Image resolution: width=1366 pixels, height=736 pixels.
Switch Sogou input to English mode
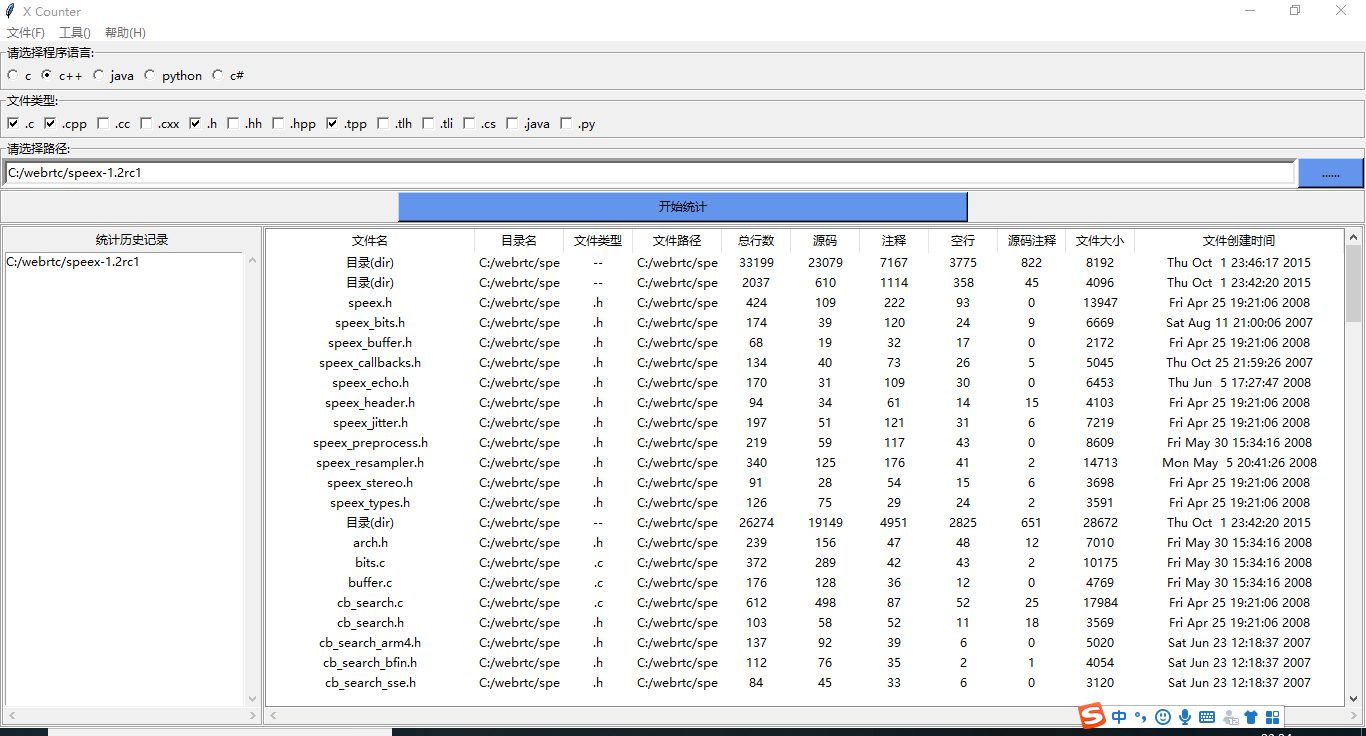click(1119, 717)
